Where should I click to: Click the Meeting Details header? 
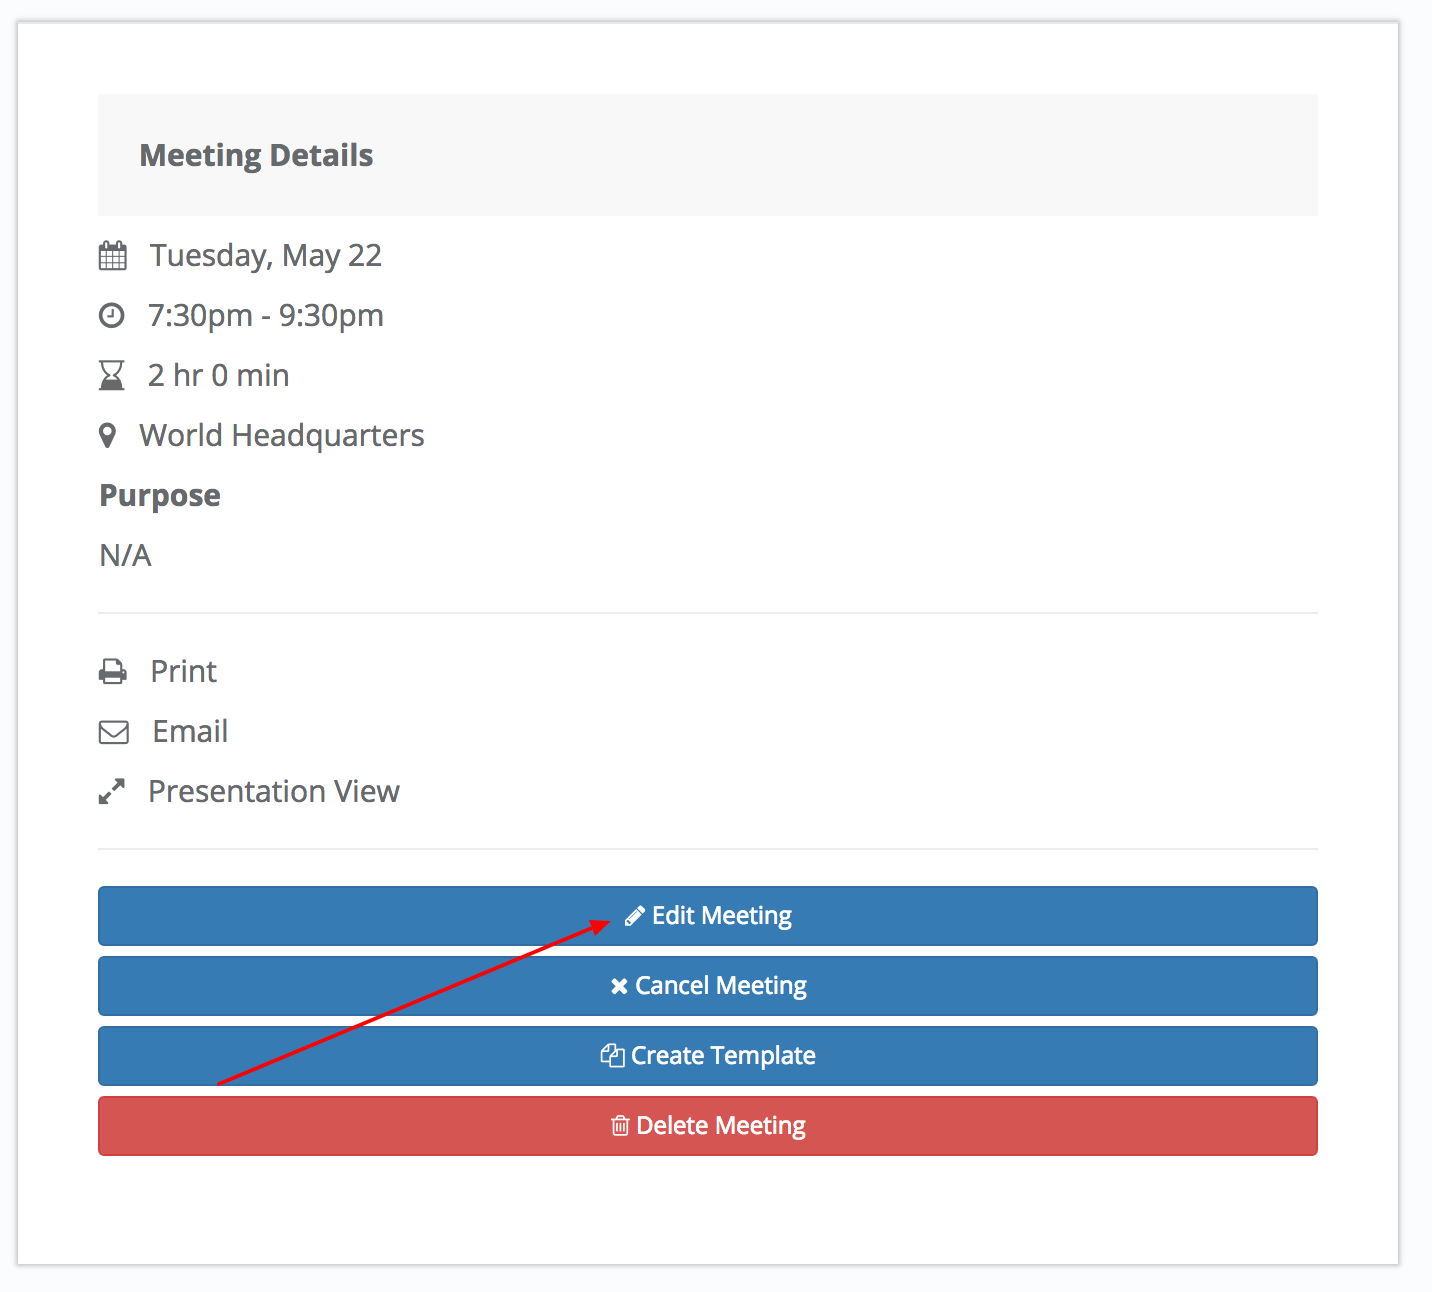tap(256, 155)
